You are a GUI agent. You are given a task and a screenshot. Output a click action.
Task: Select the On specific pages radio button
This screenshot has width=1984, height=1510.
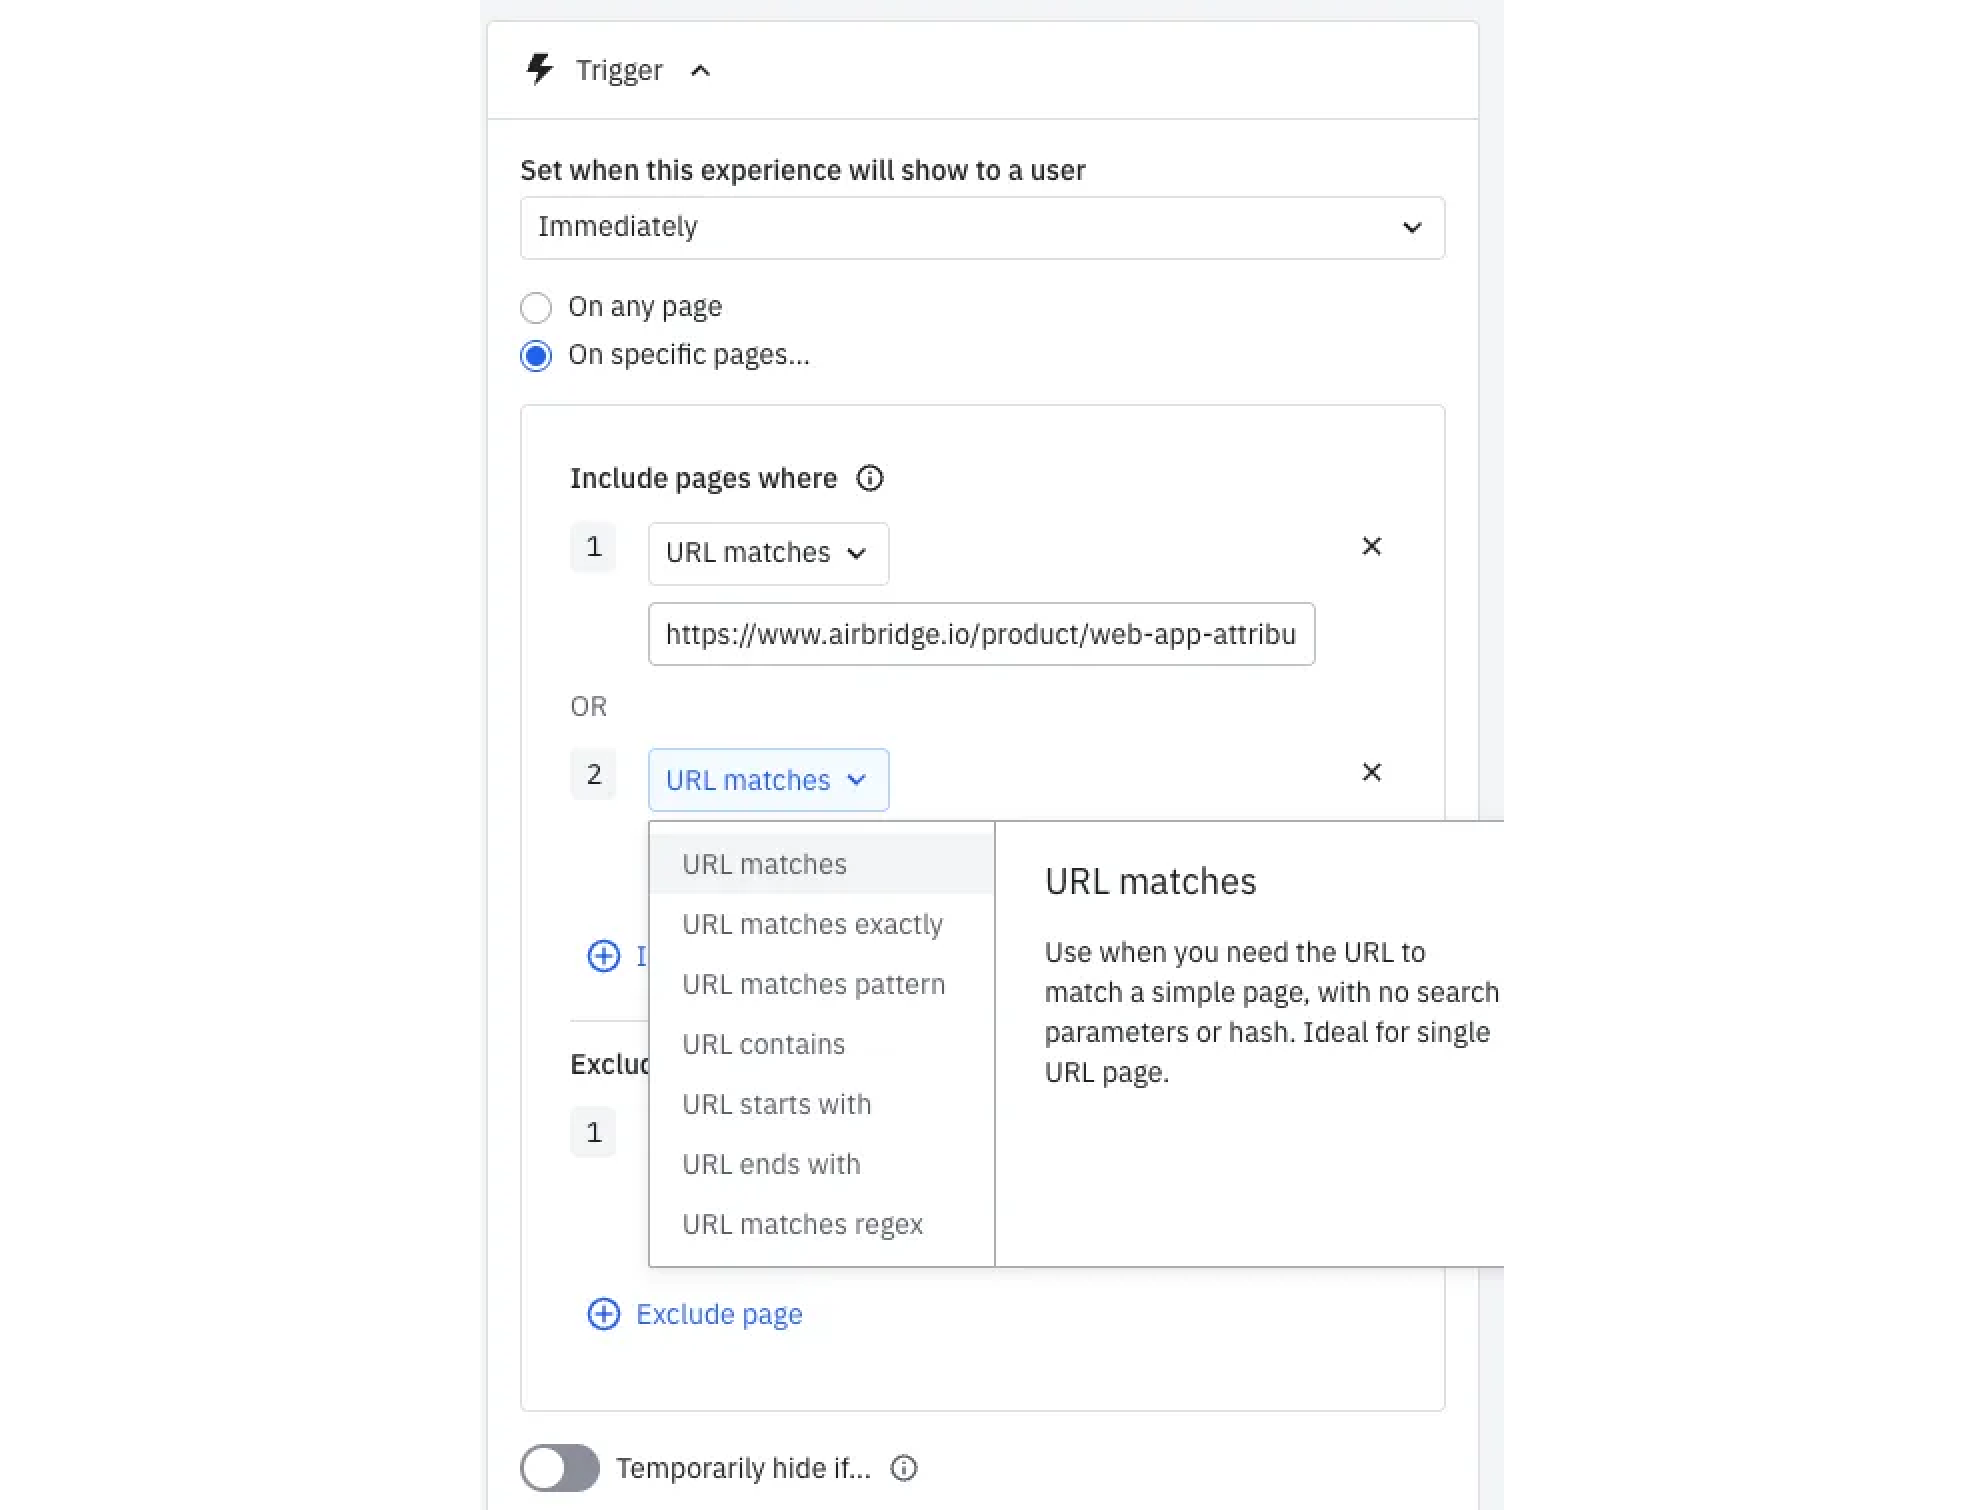coord(536,356)
